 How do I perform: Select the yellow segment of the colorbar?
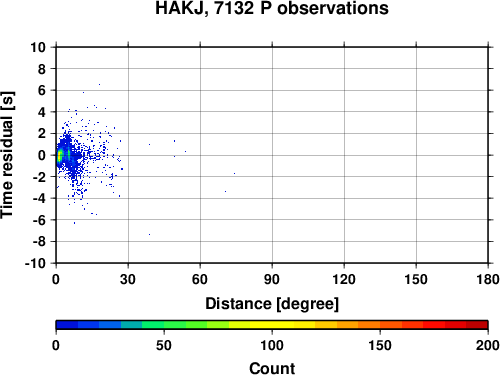click(272, 325)
